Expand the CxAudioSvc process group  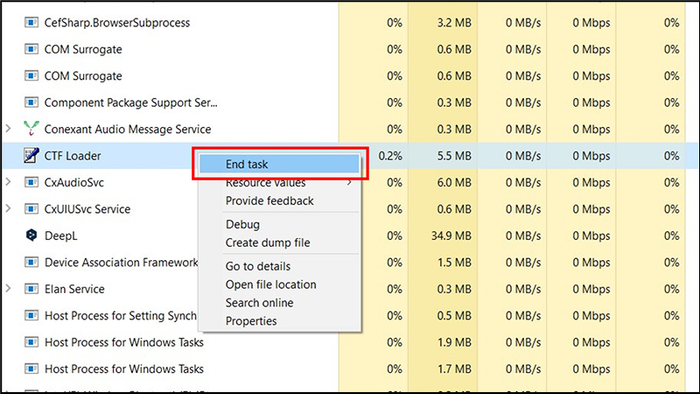coord(8,182)
